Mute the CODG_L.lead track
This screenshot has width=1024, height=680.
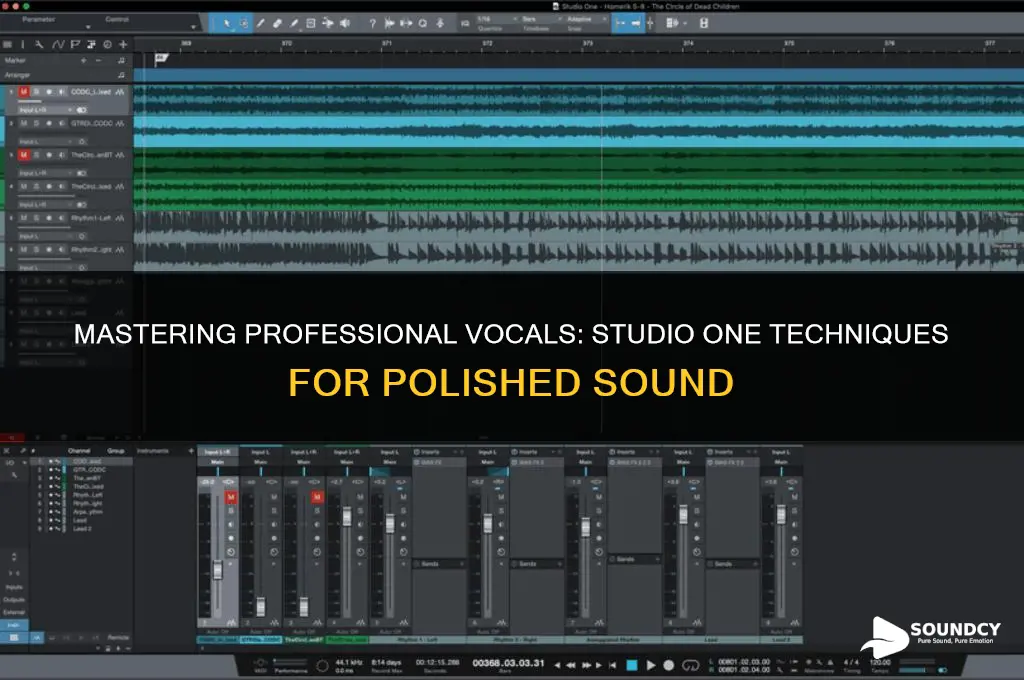click(24, 92)
